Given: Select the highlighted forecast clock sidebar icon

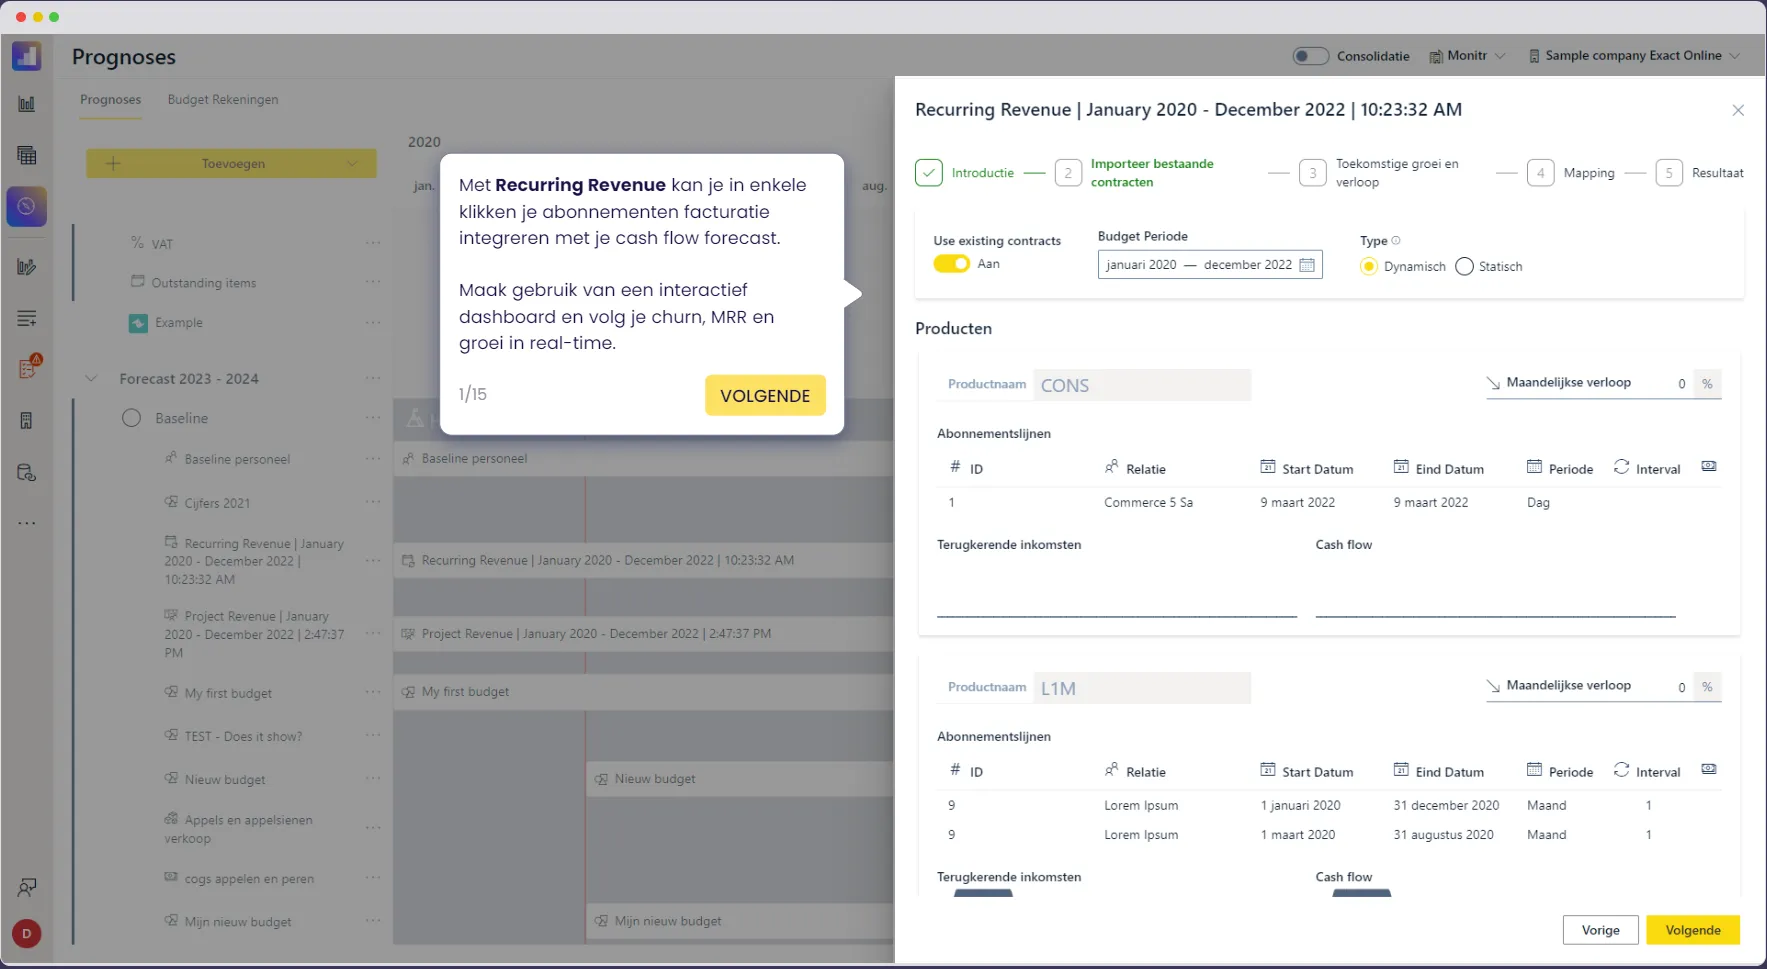Looking at the screenshot, I should pyautogui.click(x=26, y=206).
